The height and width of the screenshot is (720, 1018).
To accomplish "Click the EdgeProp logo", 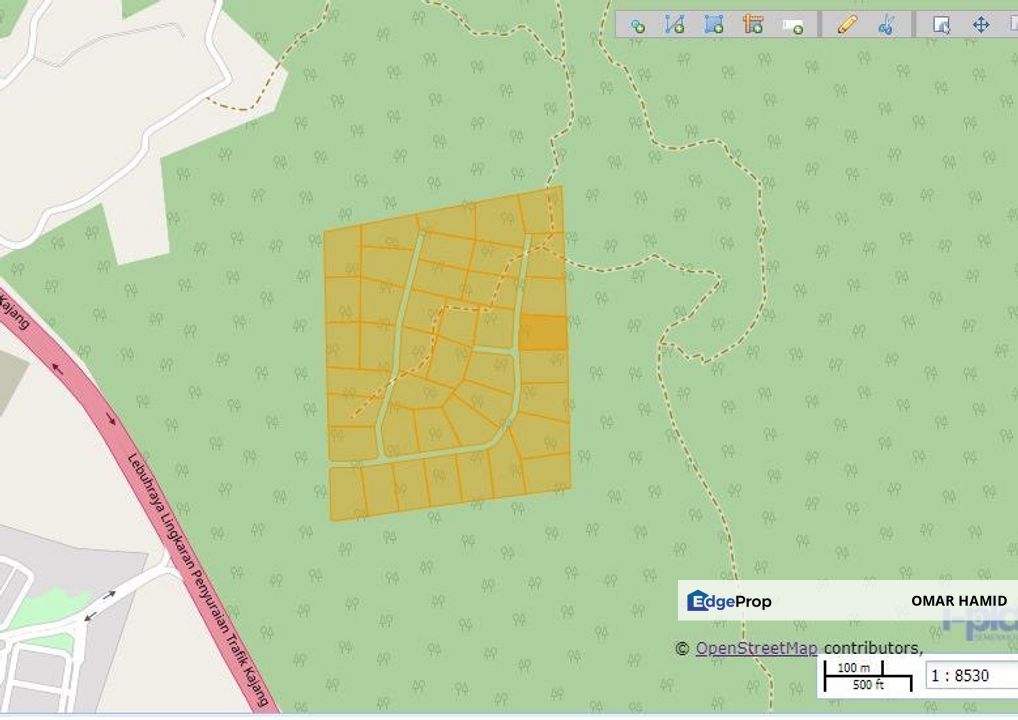I will 729,601.
